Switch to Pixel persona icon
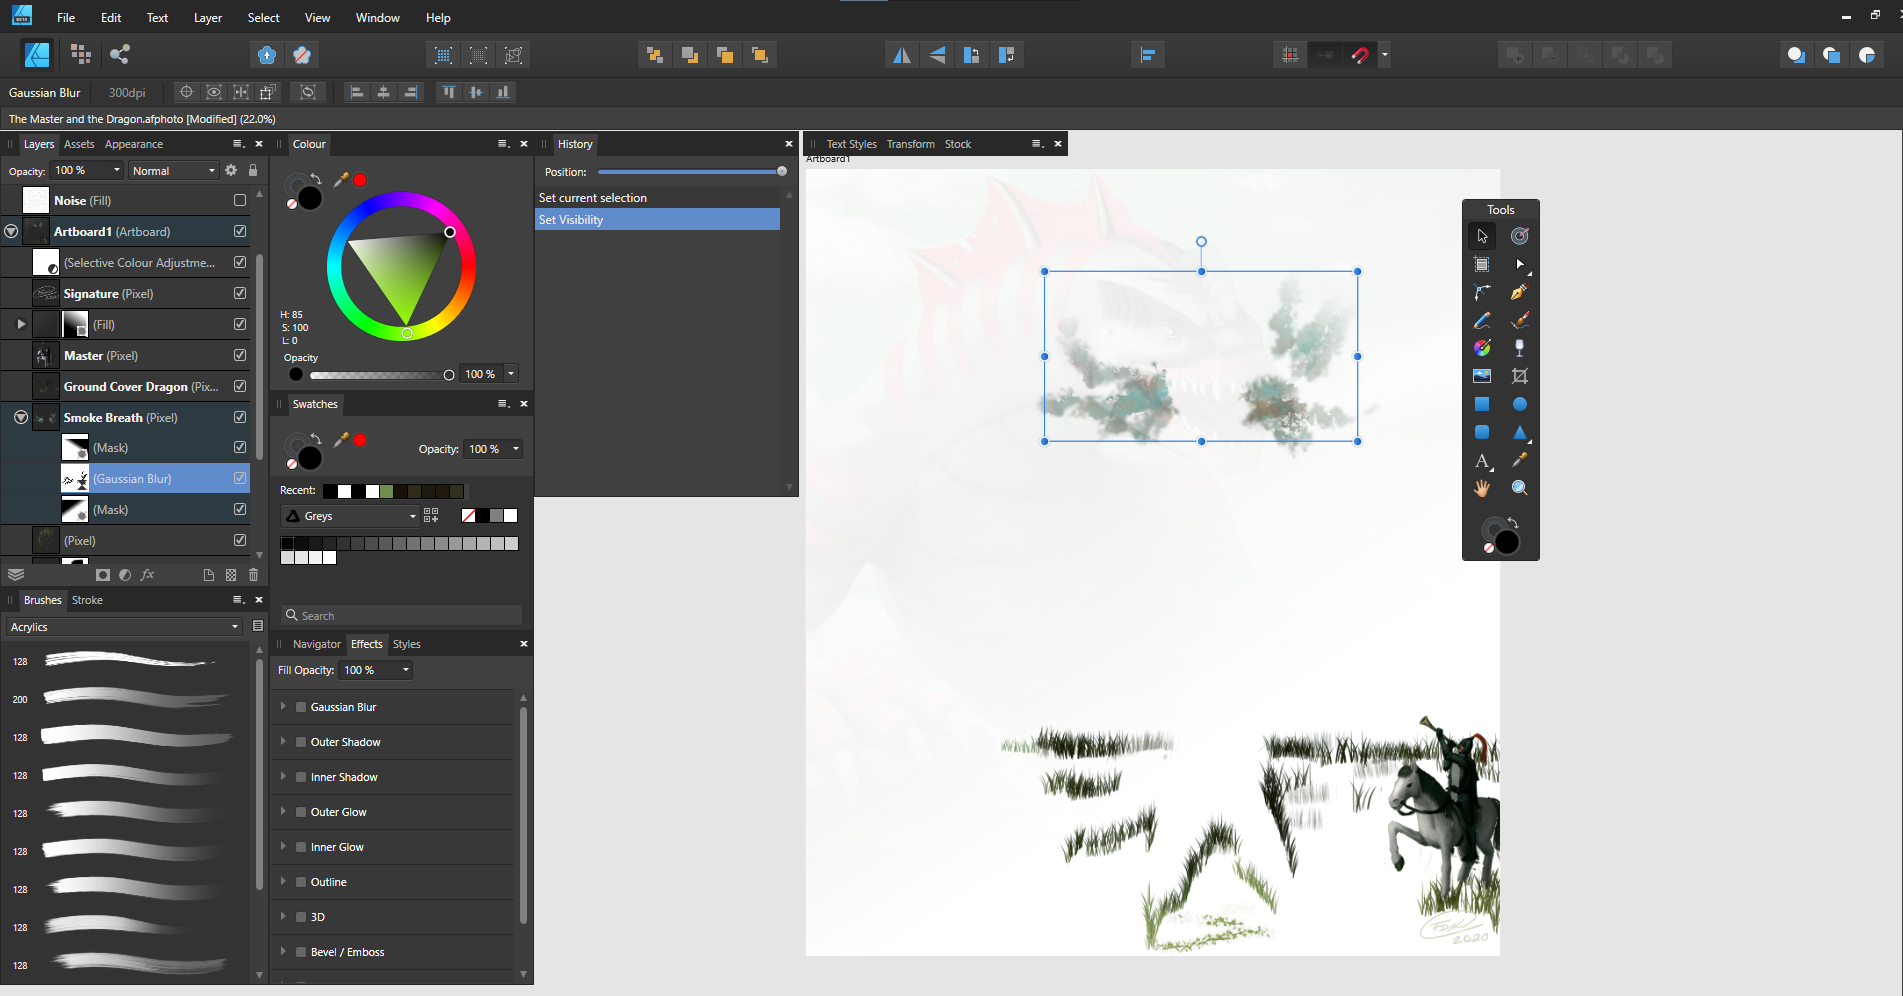The image size is (1903, 996). (81, 55)
